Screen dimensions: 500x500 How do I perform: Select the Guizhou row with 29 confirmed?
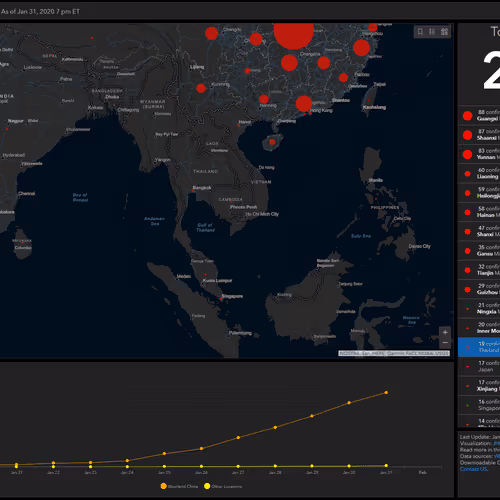(x=479, y=289)
